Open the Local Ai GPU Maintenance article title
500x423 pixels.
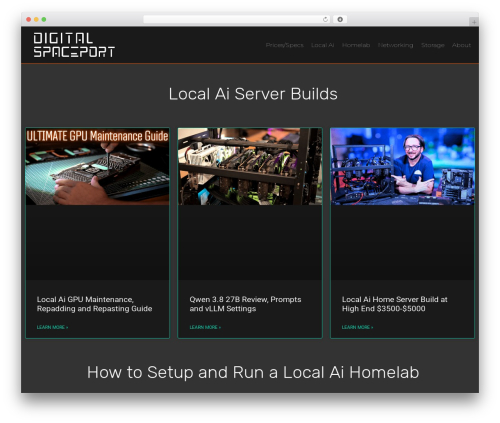coord(94,304)
